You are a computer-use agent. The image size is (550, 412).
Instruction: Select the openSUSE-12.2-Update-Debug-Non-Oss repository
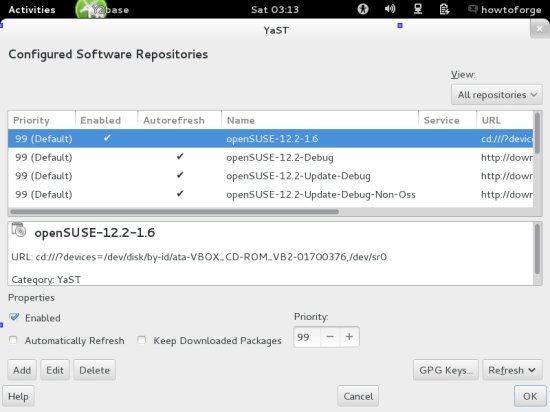[x=270, y=194]
